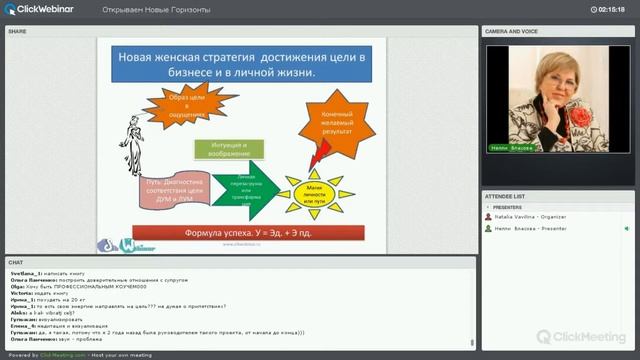The width and height of the screenshot is (640, 360).
Task: Click Victoria's chat message
Action: coord(40,293)
